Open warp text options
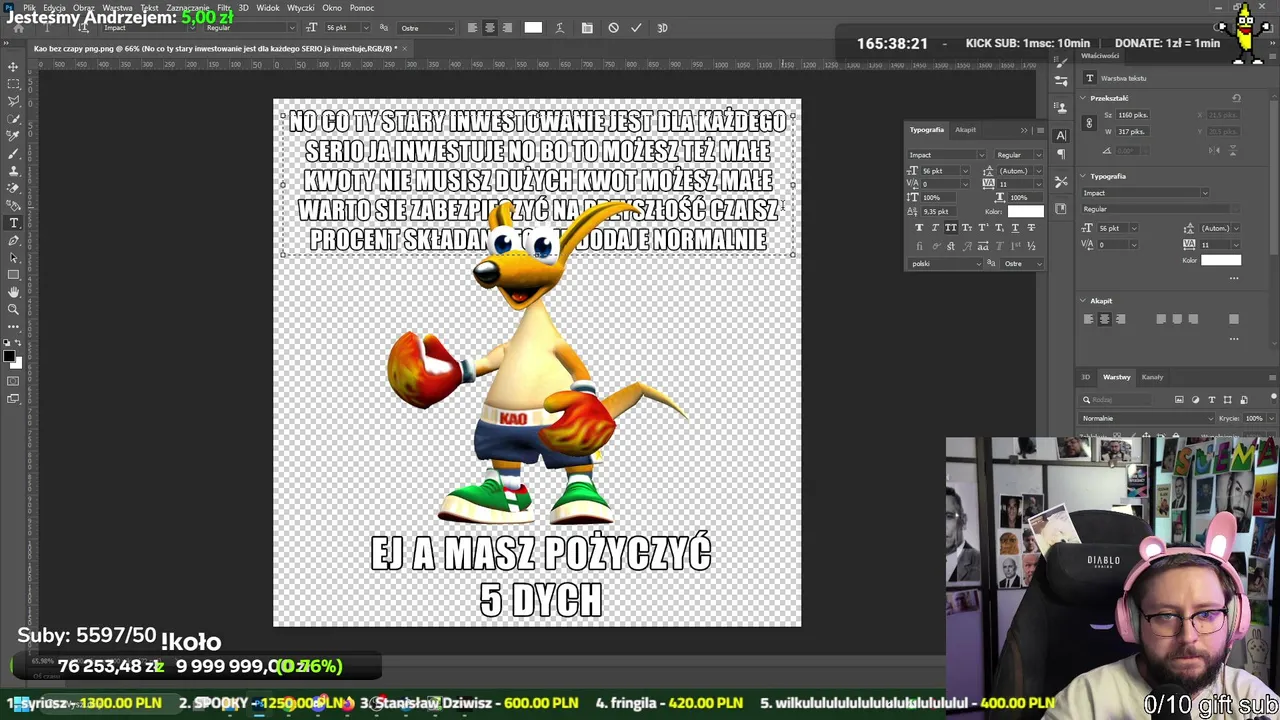This screenshot has height=720, width=1280. pos(559,28)
